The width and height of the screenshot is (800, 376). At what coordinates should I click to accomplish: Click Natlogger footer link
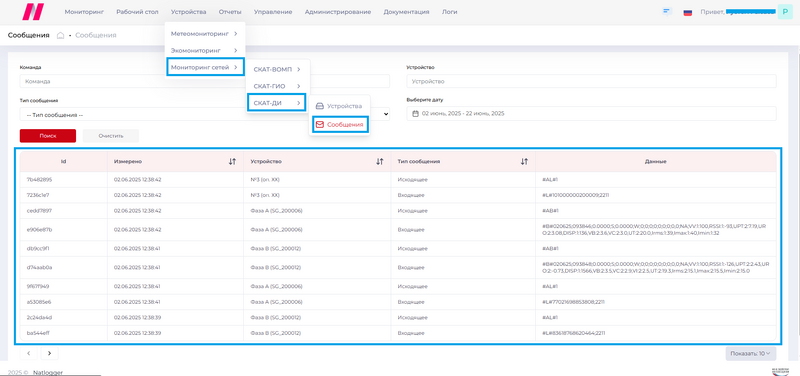(48, 372)
